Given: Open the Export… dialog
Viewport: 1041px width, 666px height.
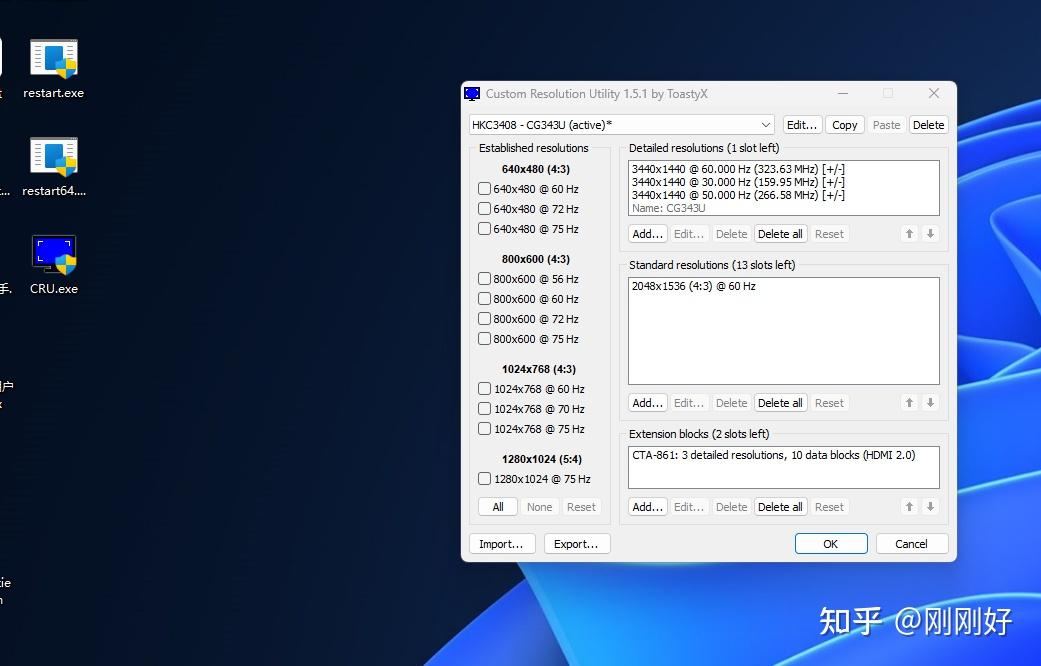Looking at the screenshot, I should (576, 544).
